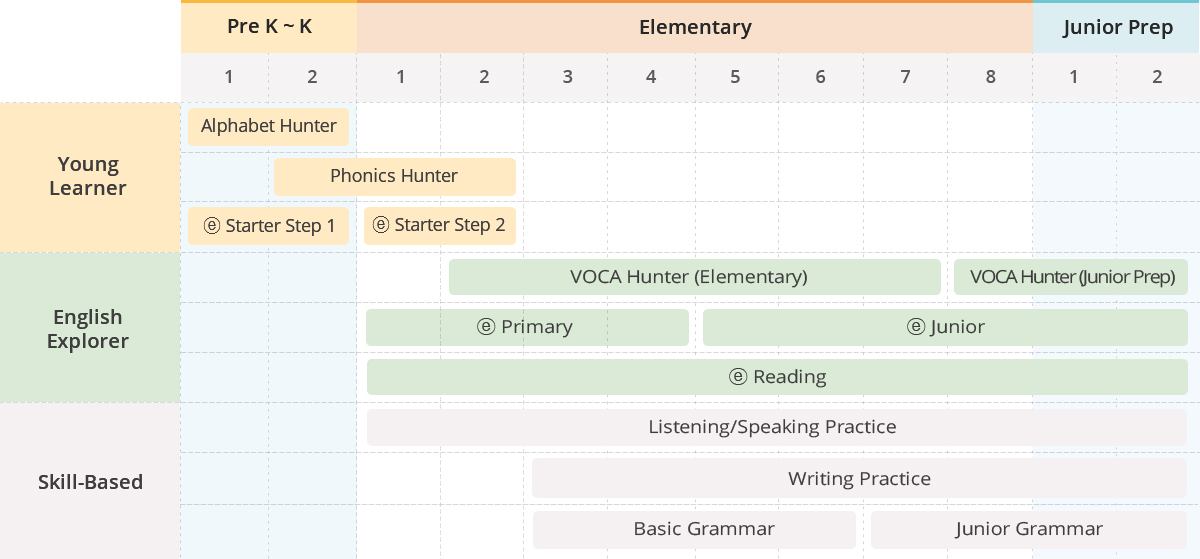This screenshot has height=559, width=1200.
Task: Click the Pre K ~ K header
Action: [269, 27]
